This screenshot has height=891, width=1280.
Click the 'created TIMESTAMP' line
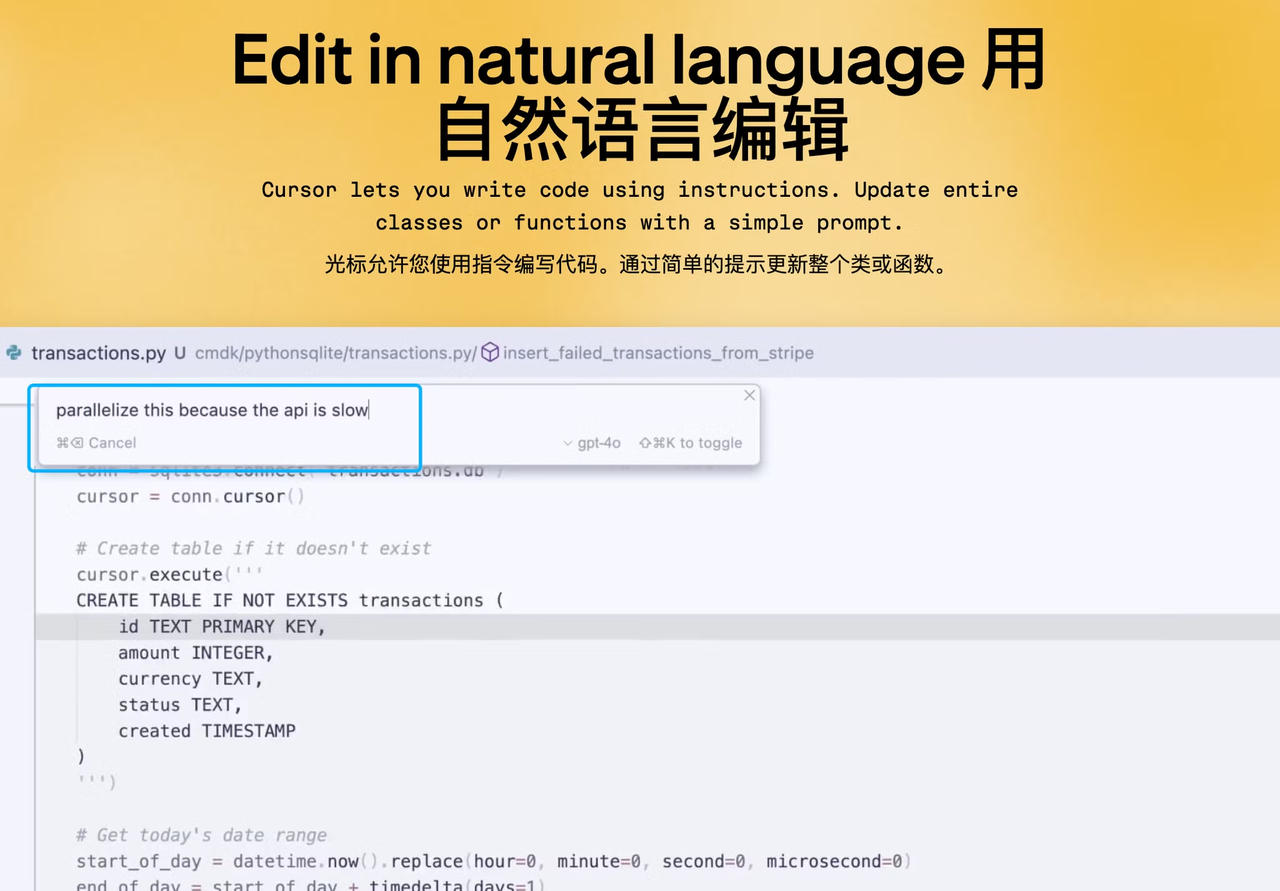(207, 731)
